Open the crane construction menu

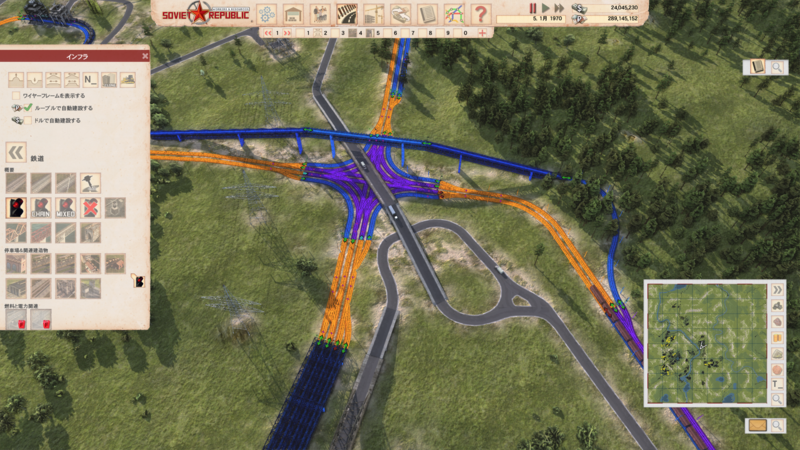374,13
